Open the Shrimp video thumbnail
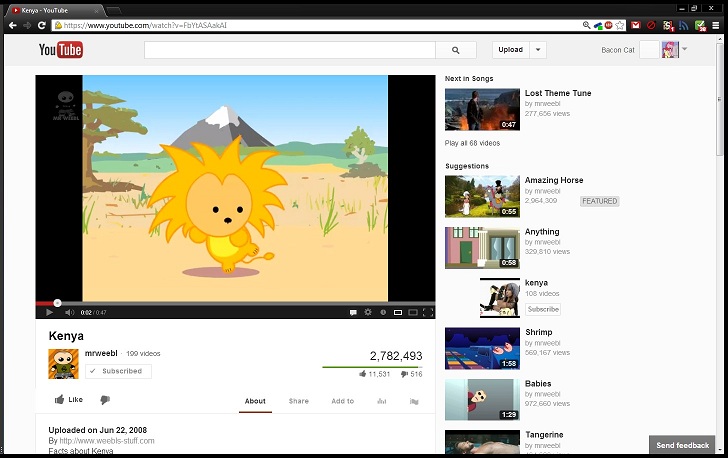The image size is (728, 458). click(x=482, y=348)
